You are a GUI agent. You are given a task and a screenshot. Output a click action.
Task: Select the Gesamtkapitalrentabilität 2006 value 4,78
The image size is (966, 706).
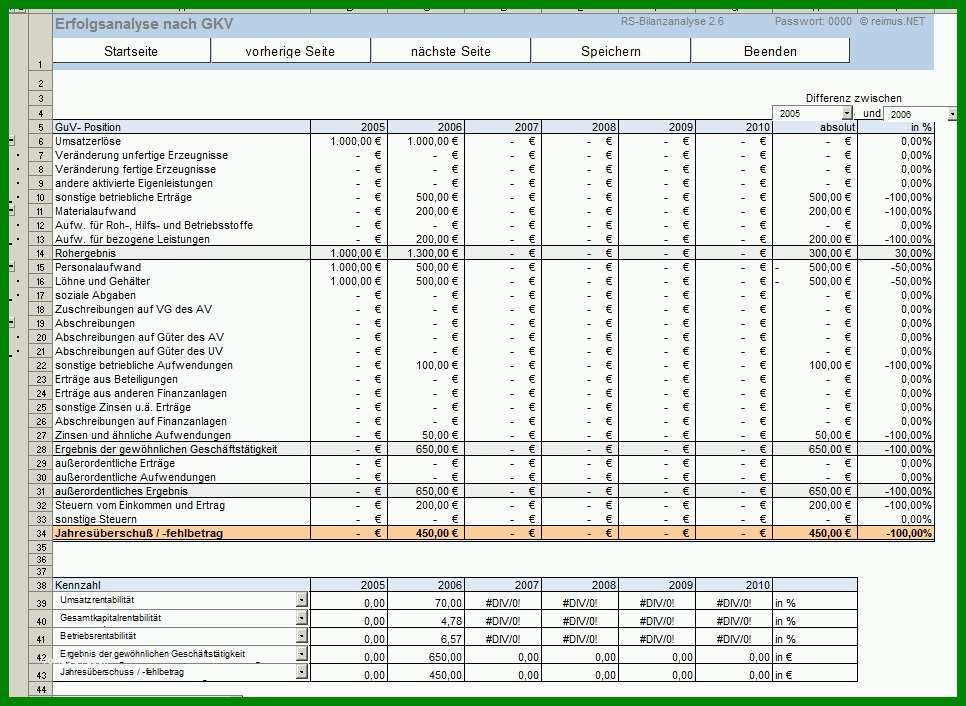(x=426, y=620)
